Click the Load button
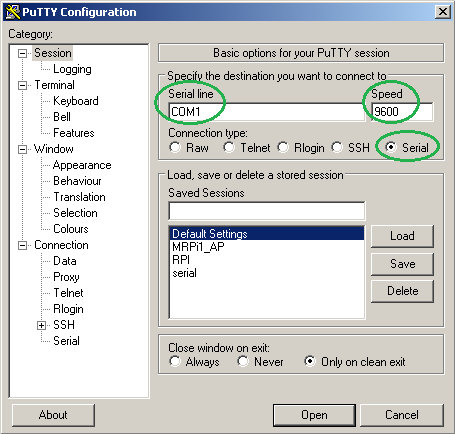 (x=402, y=236)
